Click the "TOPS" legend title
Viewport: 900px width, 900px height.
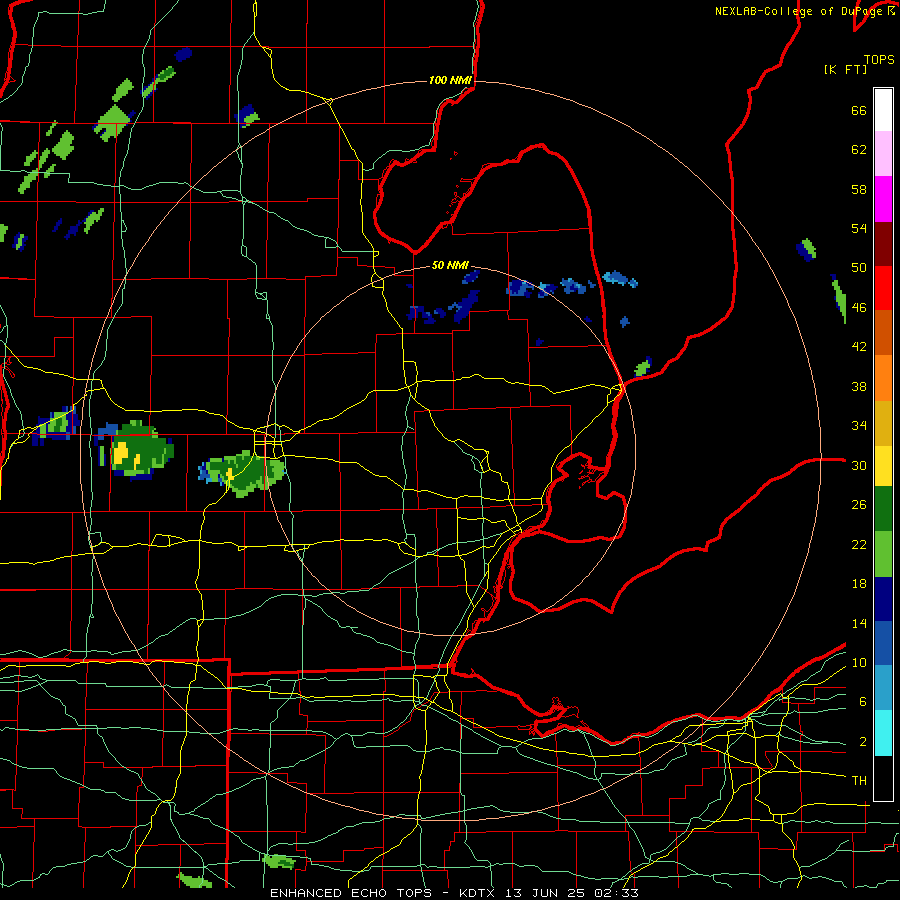click(x=879, y=60)
